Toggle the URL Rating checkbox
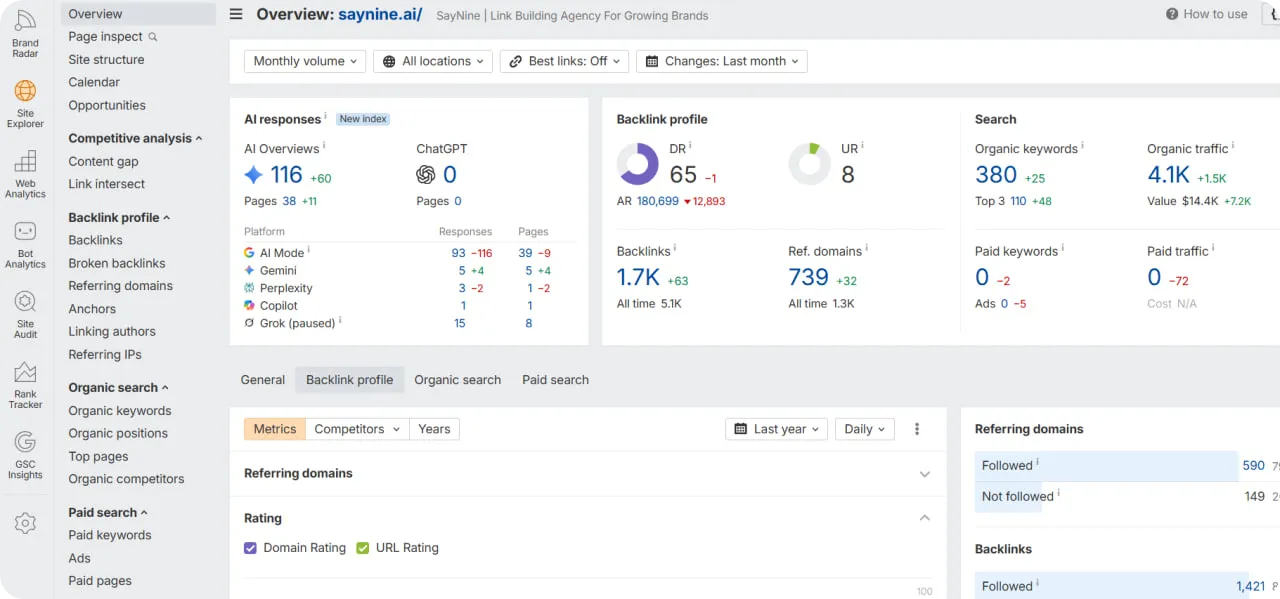 pos(363,548)
